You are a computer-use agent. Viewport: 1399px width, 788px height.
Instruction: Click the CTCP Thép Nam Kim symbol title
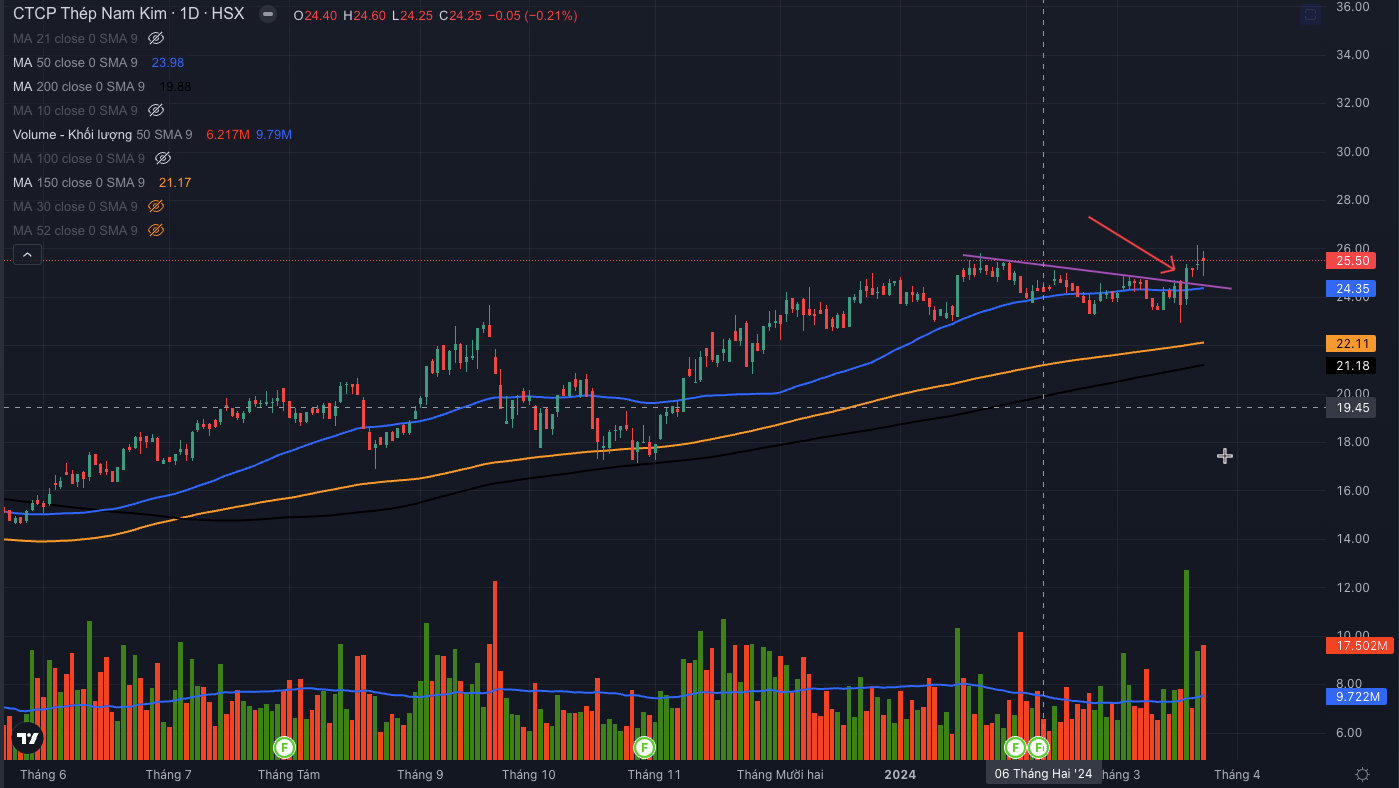(89, 15)
